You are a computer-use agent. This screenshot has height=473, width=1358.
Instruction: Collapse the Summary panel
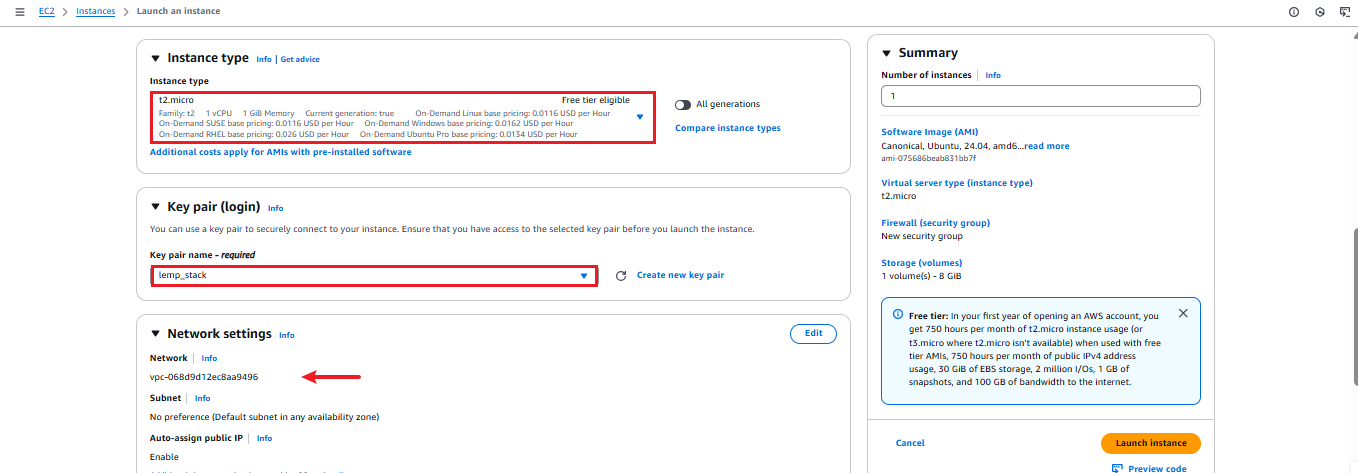[x=886, y=53]
